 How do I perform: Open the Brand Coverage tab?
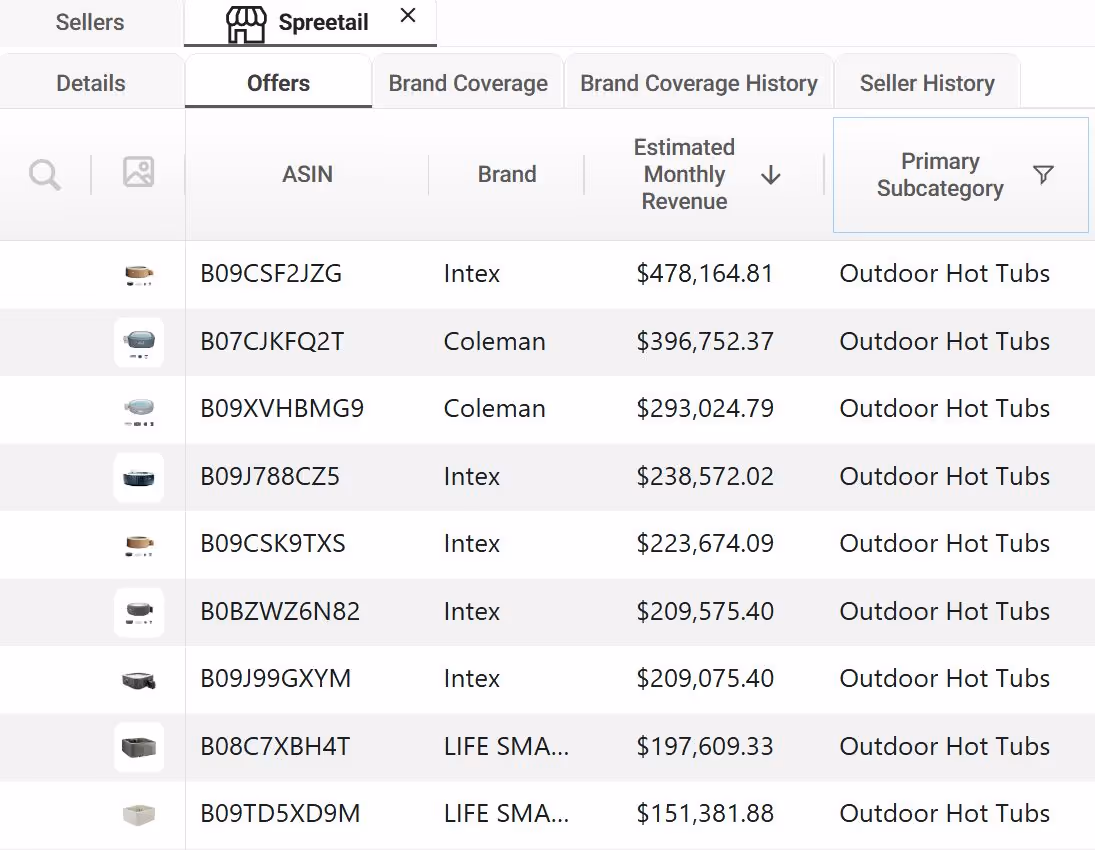point(468,83)
